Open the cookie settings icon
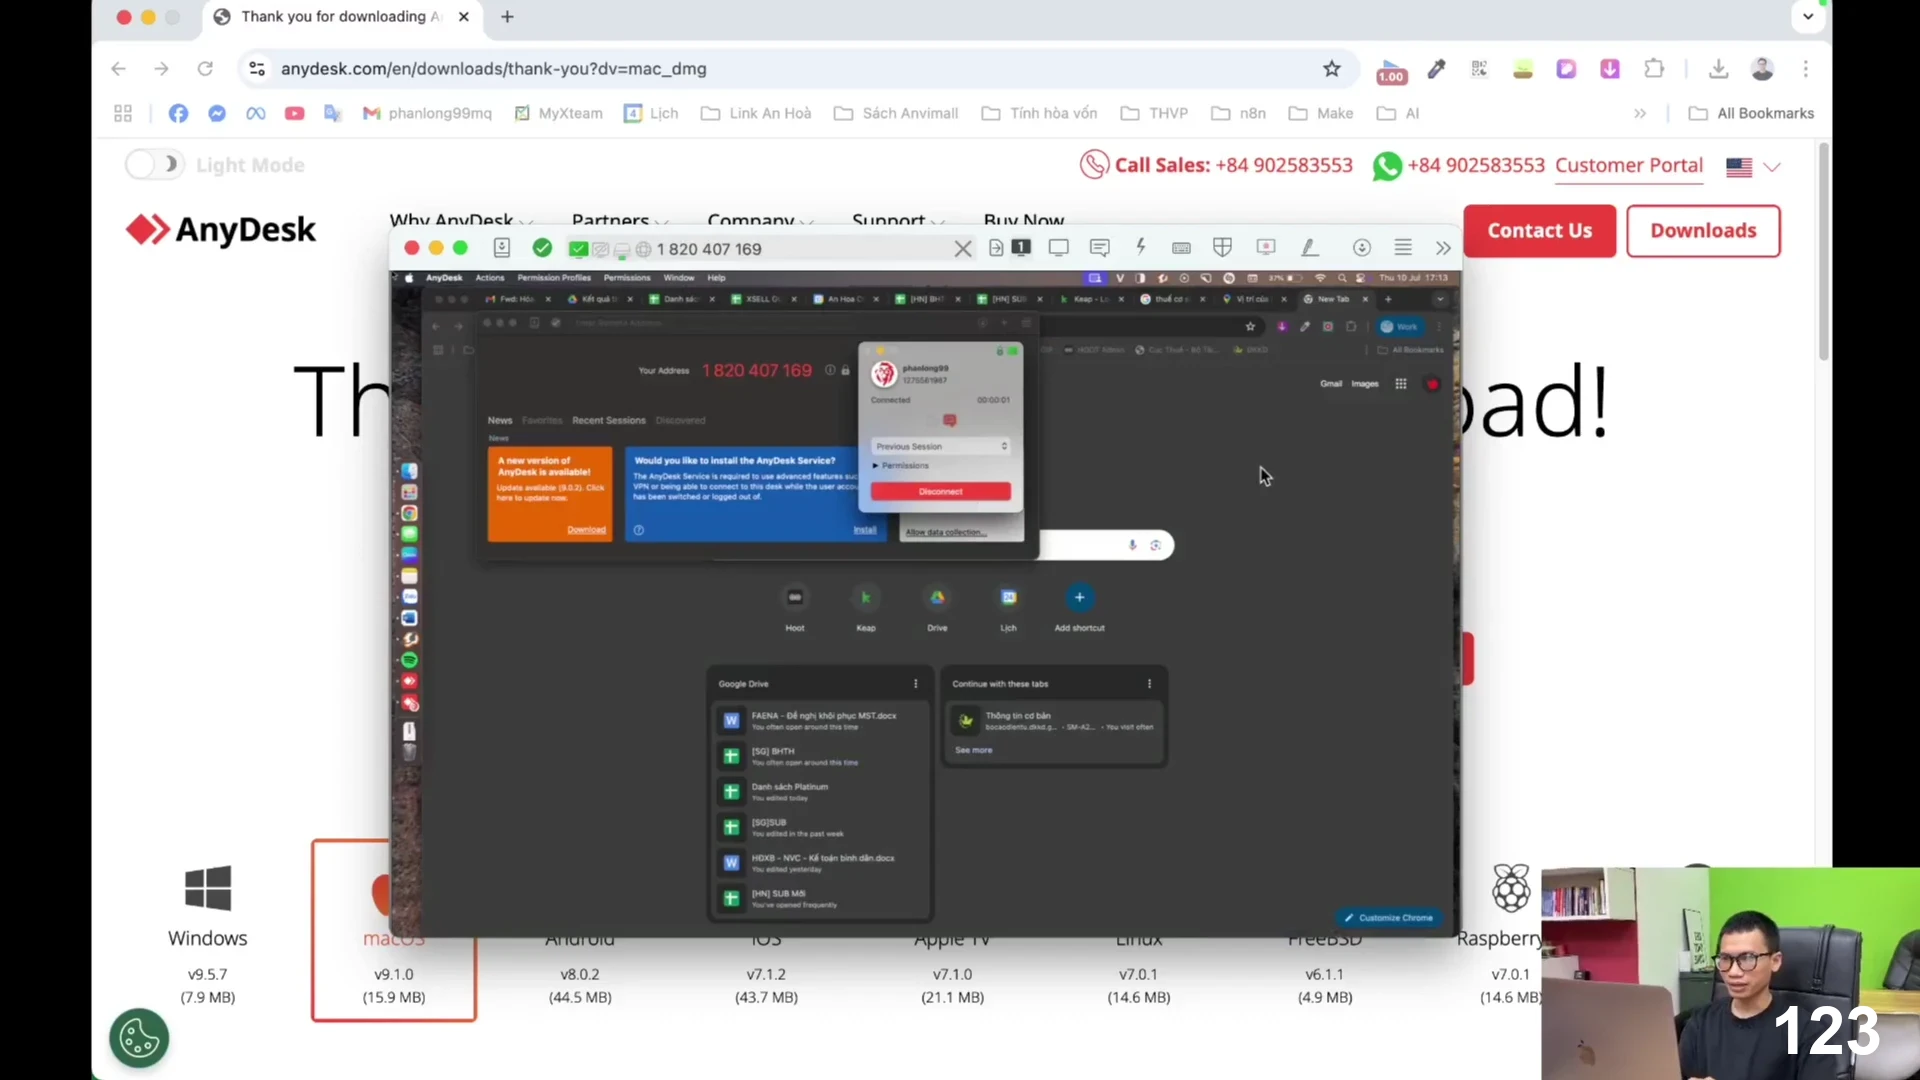This screenshot has height=1080, width=1920. click(x=139, y=1038)
